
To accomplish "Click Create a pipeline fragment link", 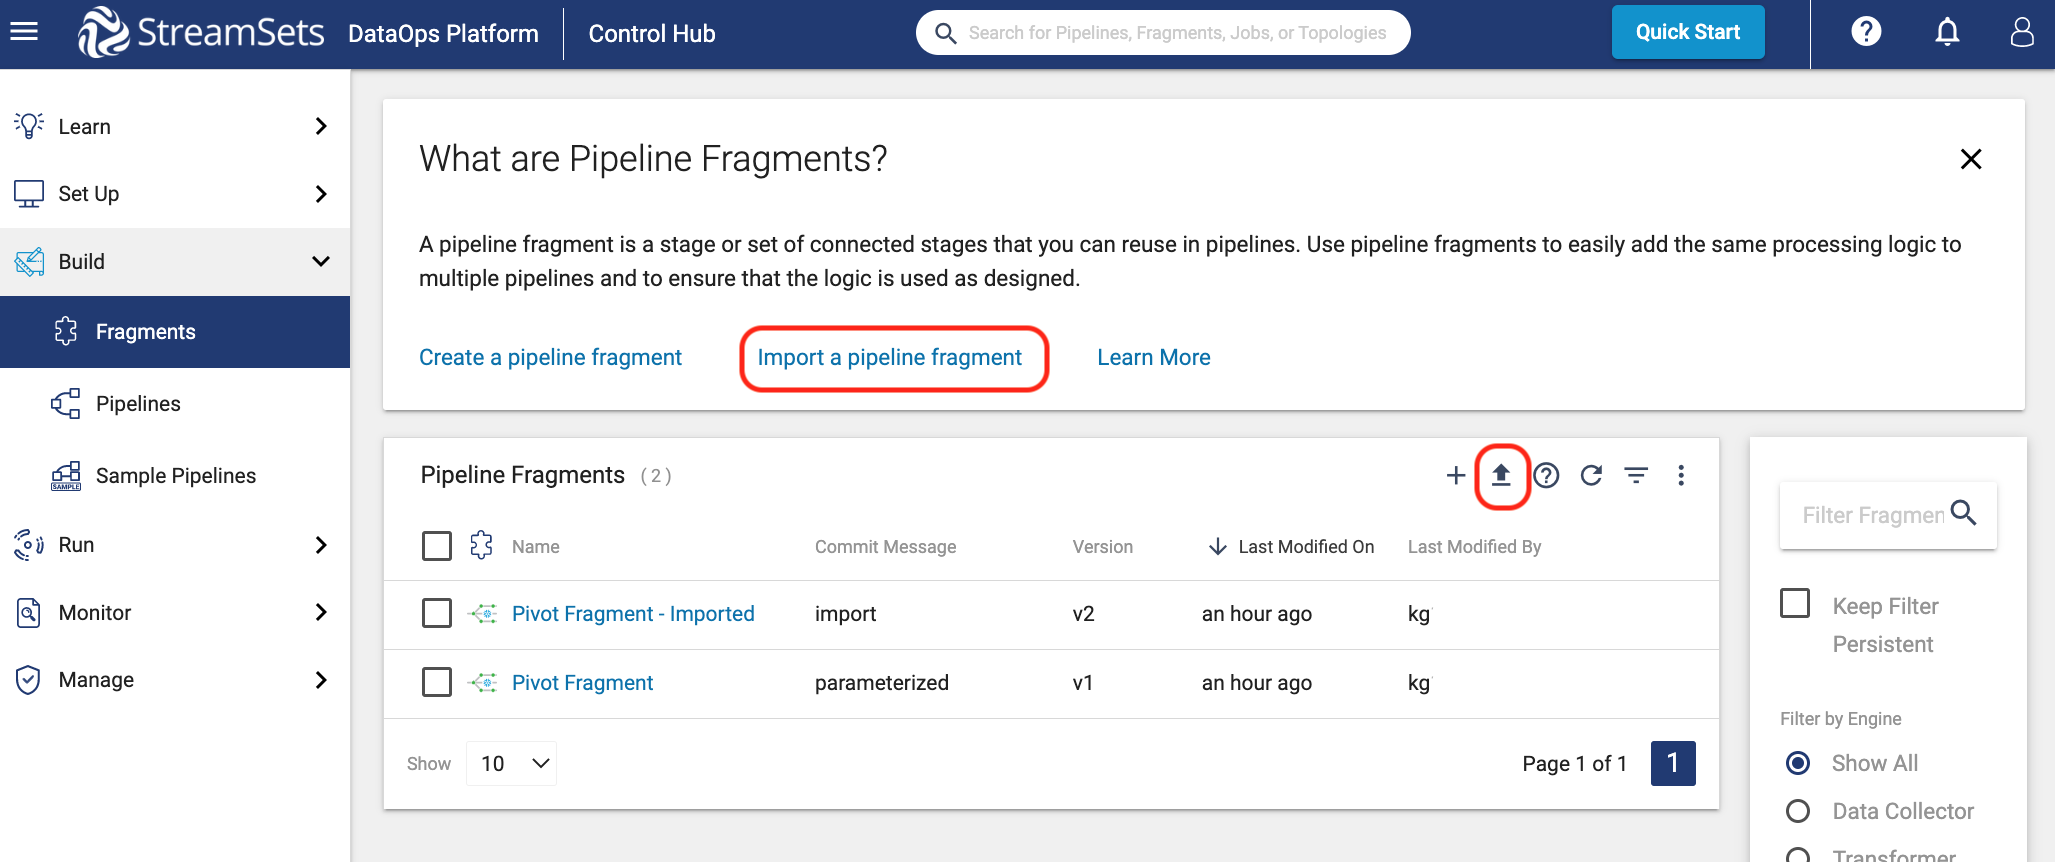I will pos(550,358).
